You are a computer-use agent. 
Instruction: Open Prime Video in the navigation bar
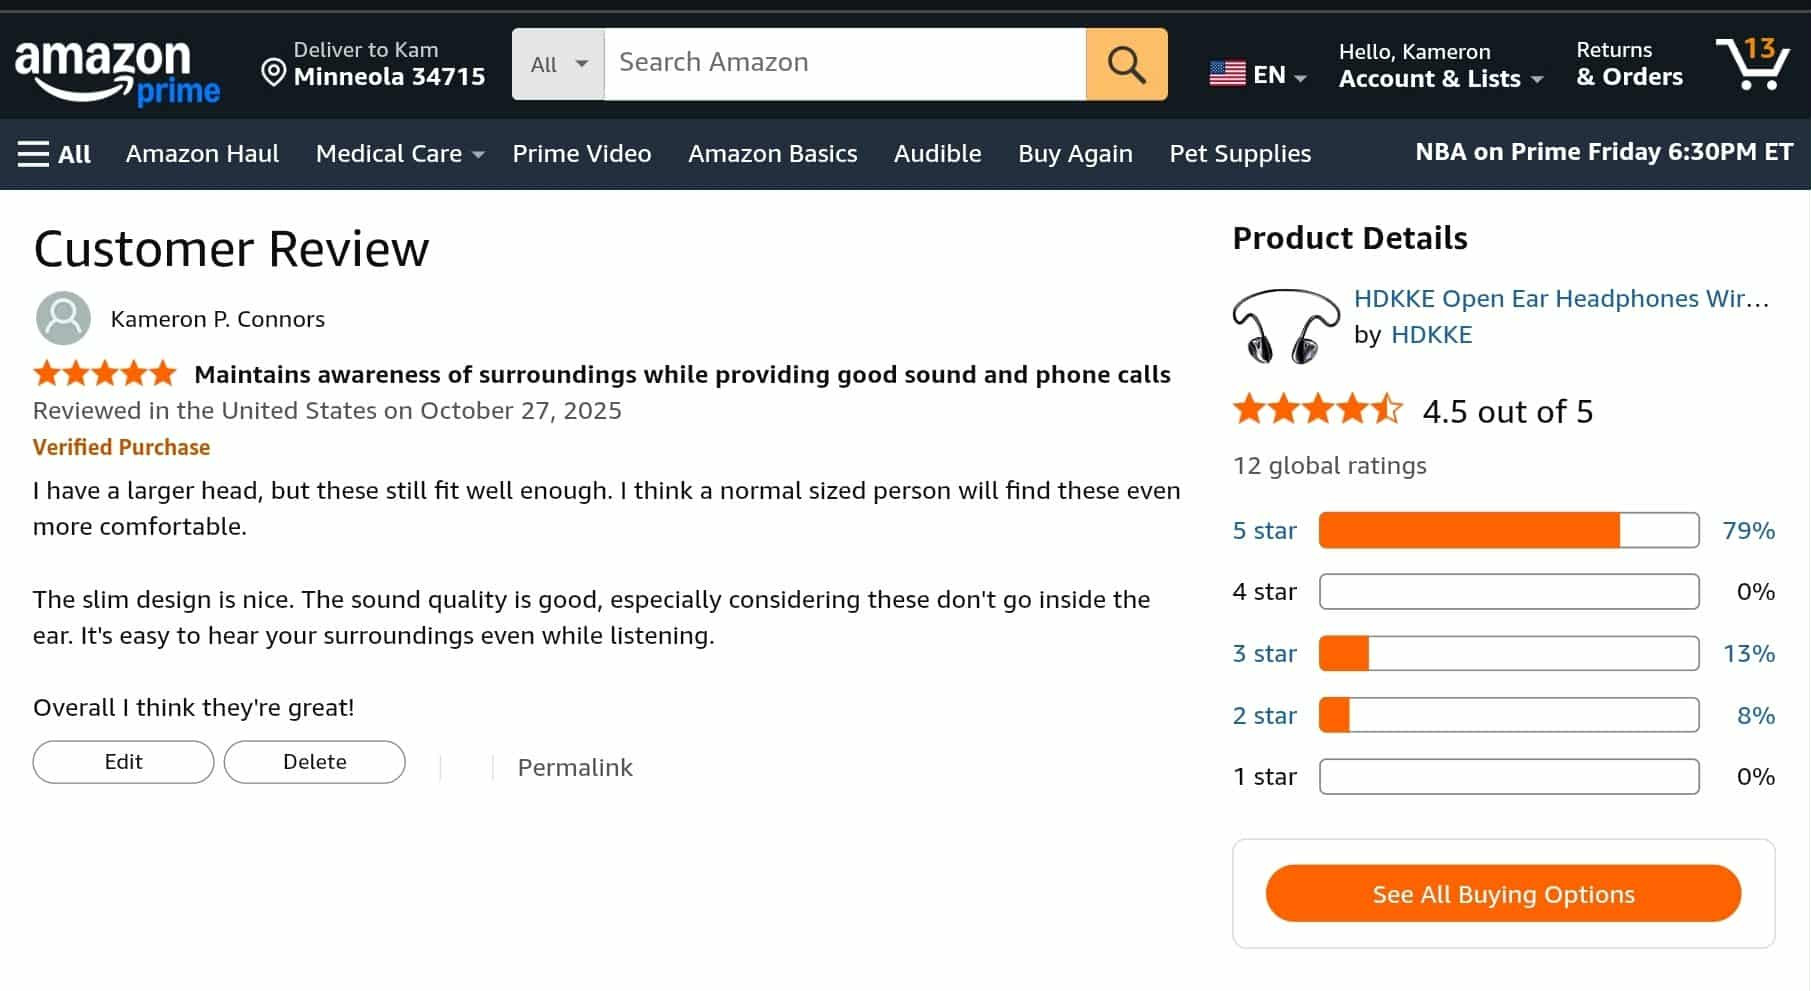tap(582, 153)
